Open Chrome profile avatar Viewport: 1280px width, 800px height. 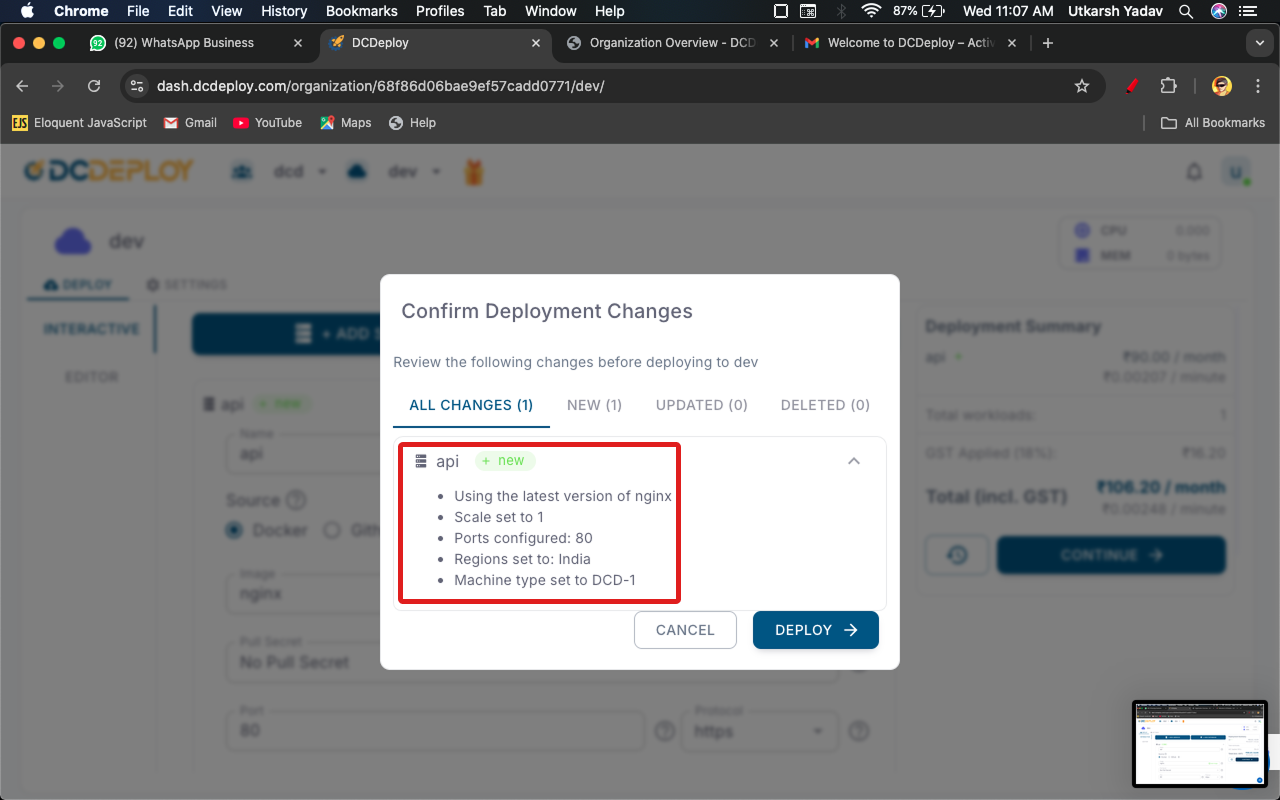(1222, 86)
